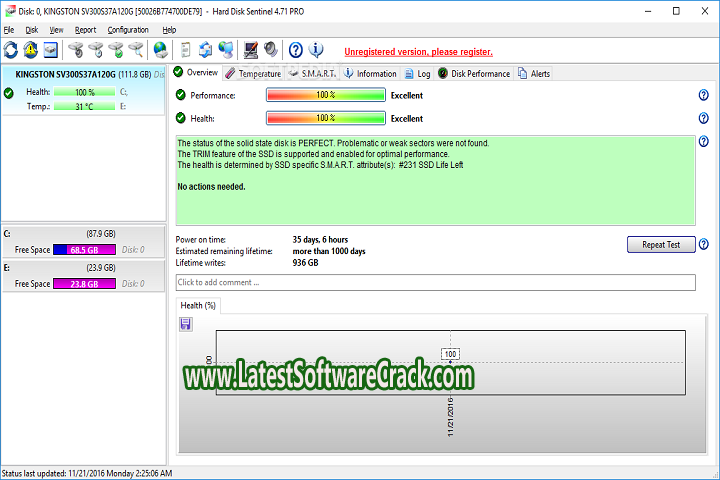Click the sidebar Temp 31 °C green bar

point(84,107)
